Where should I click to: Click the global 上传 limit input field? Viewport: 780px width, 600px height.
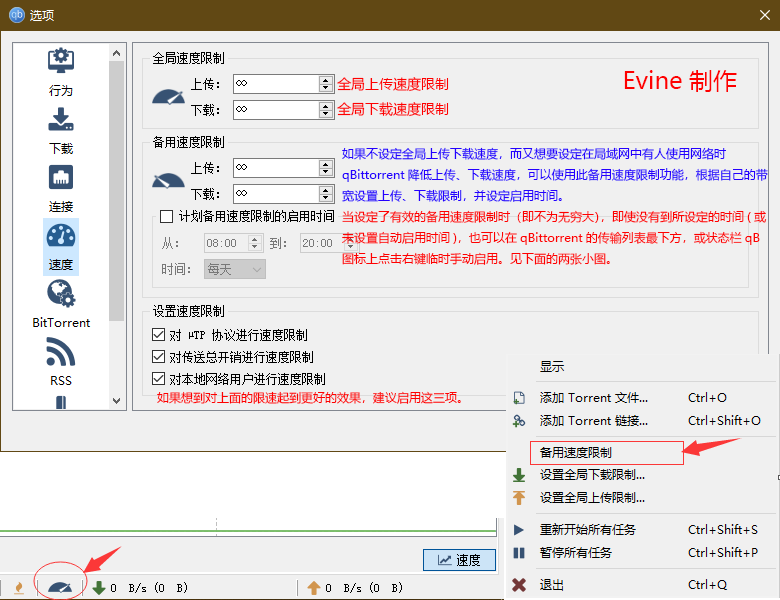point(276,84)
